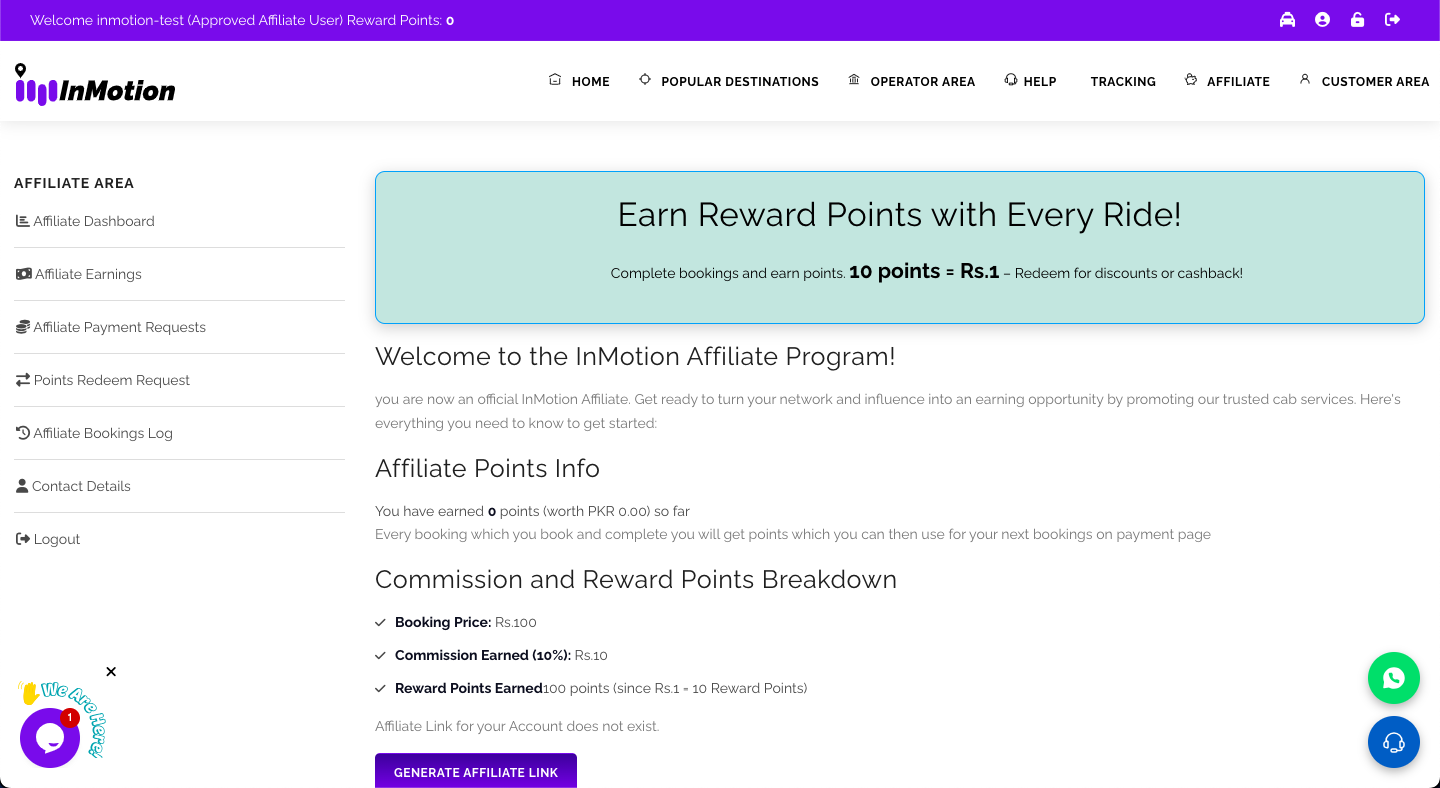This screenshot has height=788, width=1440.
Task: Dismiss the 'We Are Here' chat prompt
Action: point(111,672)
